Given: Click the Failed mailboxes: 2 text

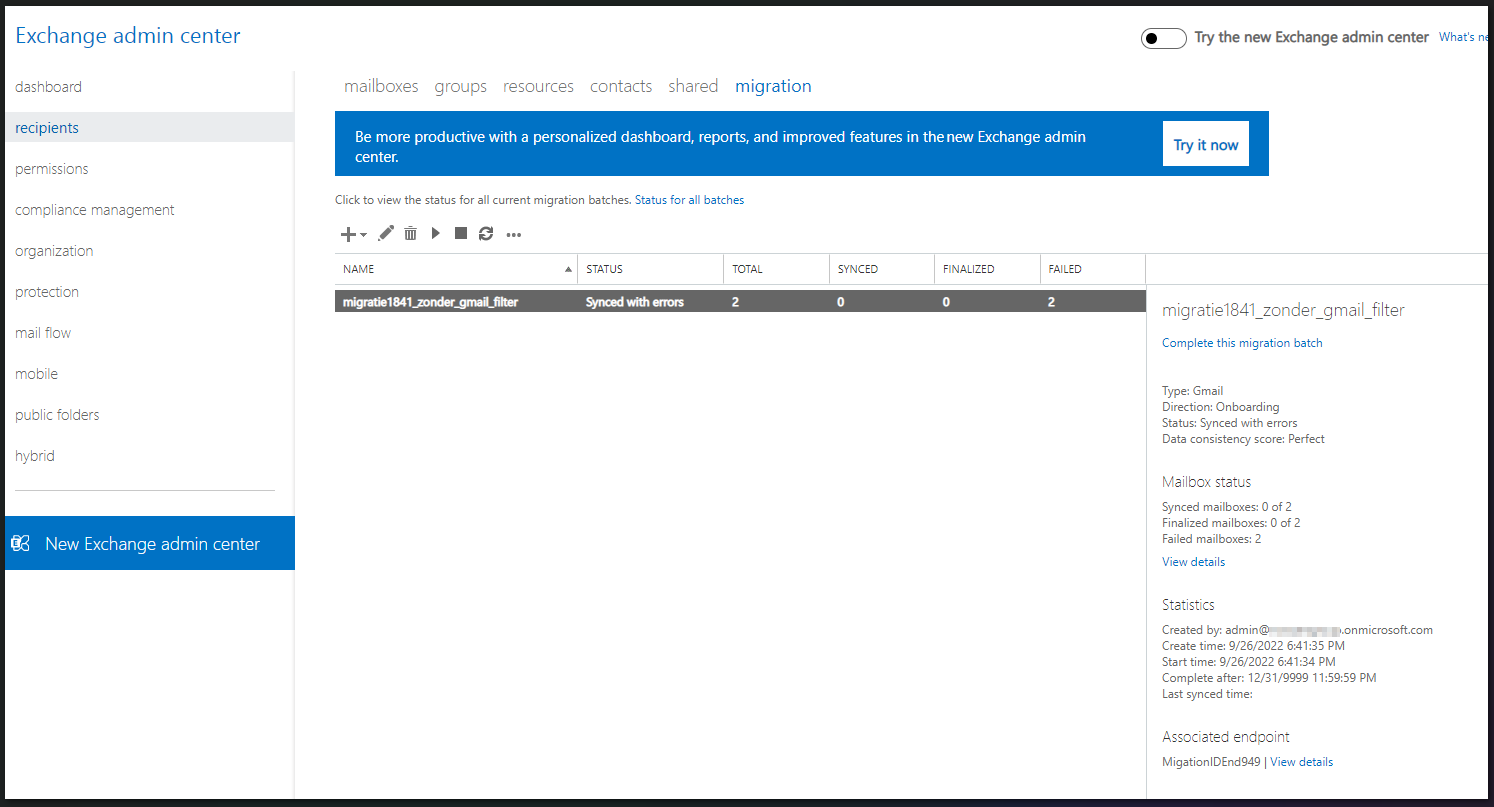Looking at the screenshot, I should [1211, 539].
